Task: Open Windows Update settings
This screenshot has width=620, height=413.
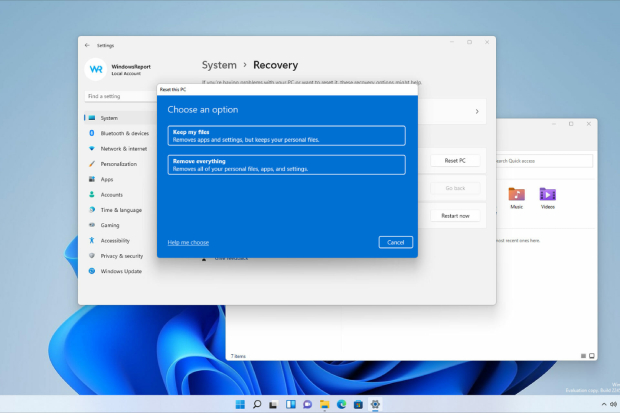Action: tap(120, 271)
